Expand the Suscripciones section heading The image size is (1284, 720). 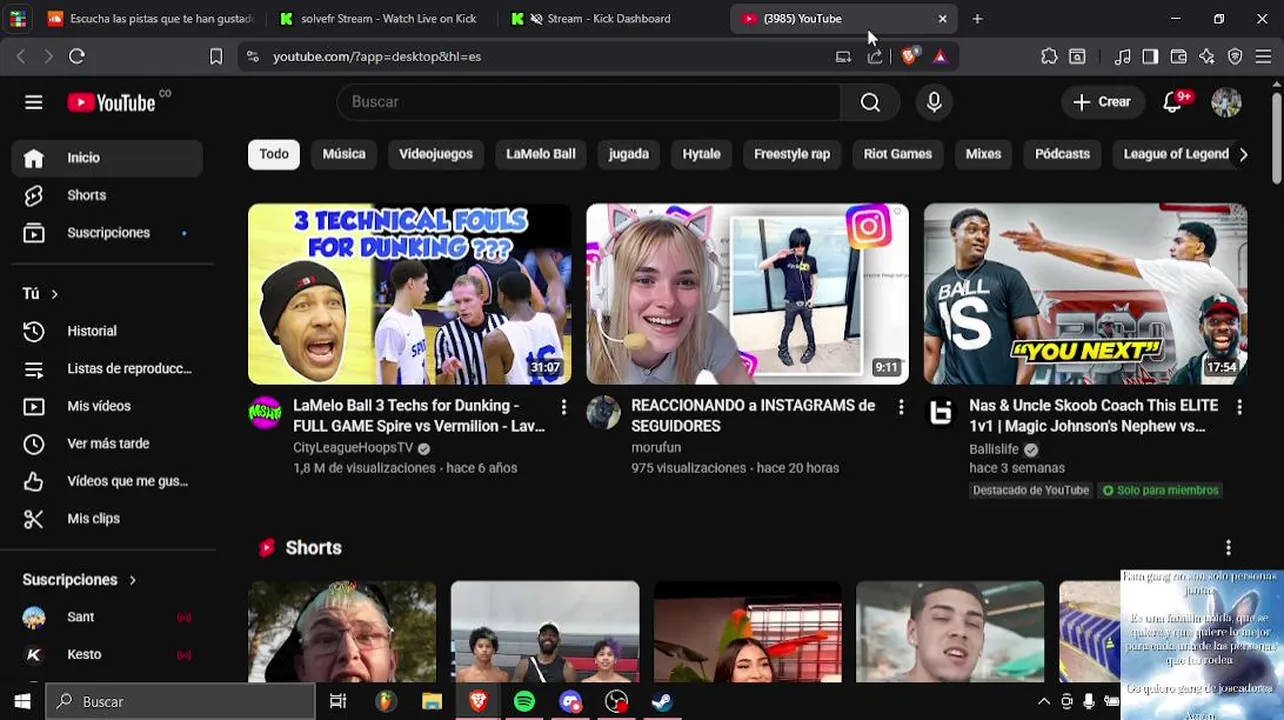80,580
